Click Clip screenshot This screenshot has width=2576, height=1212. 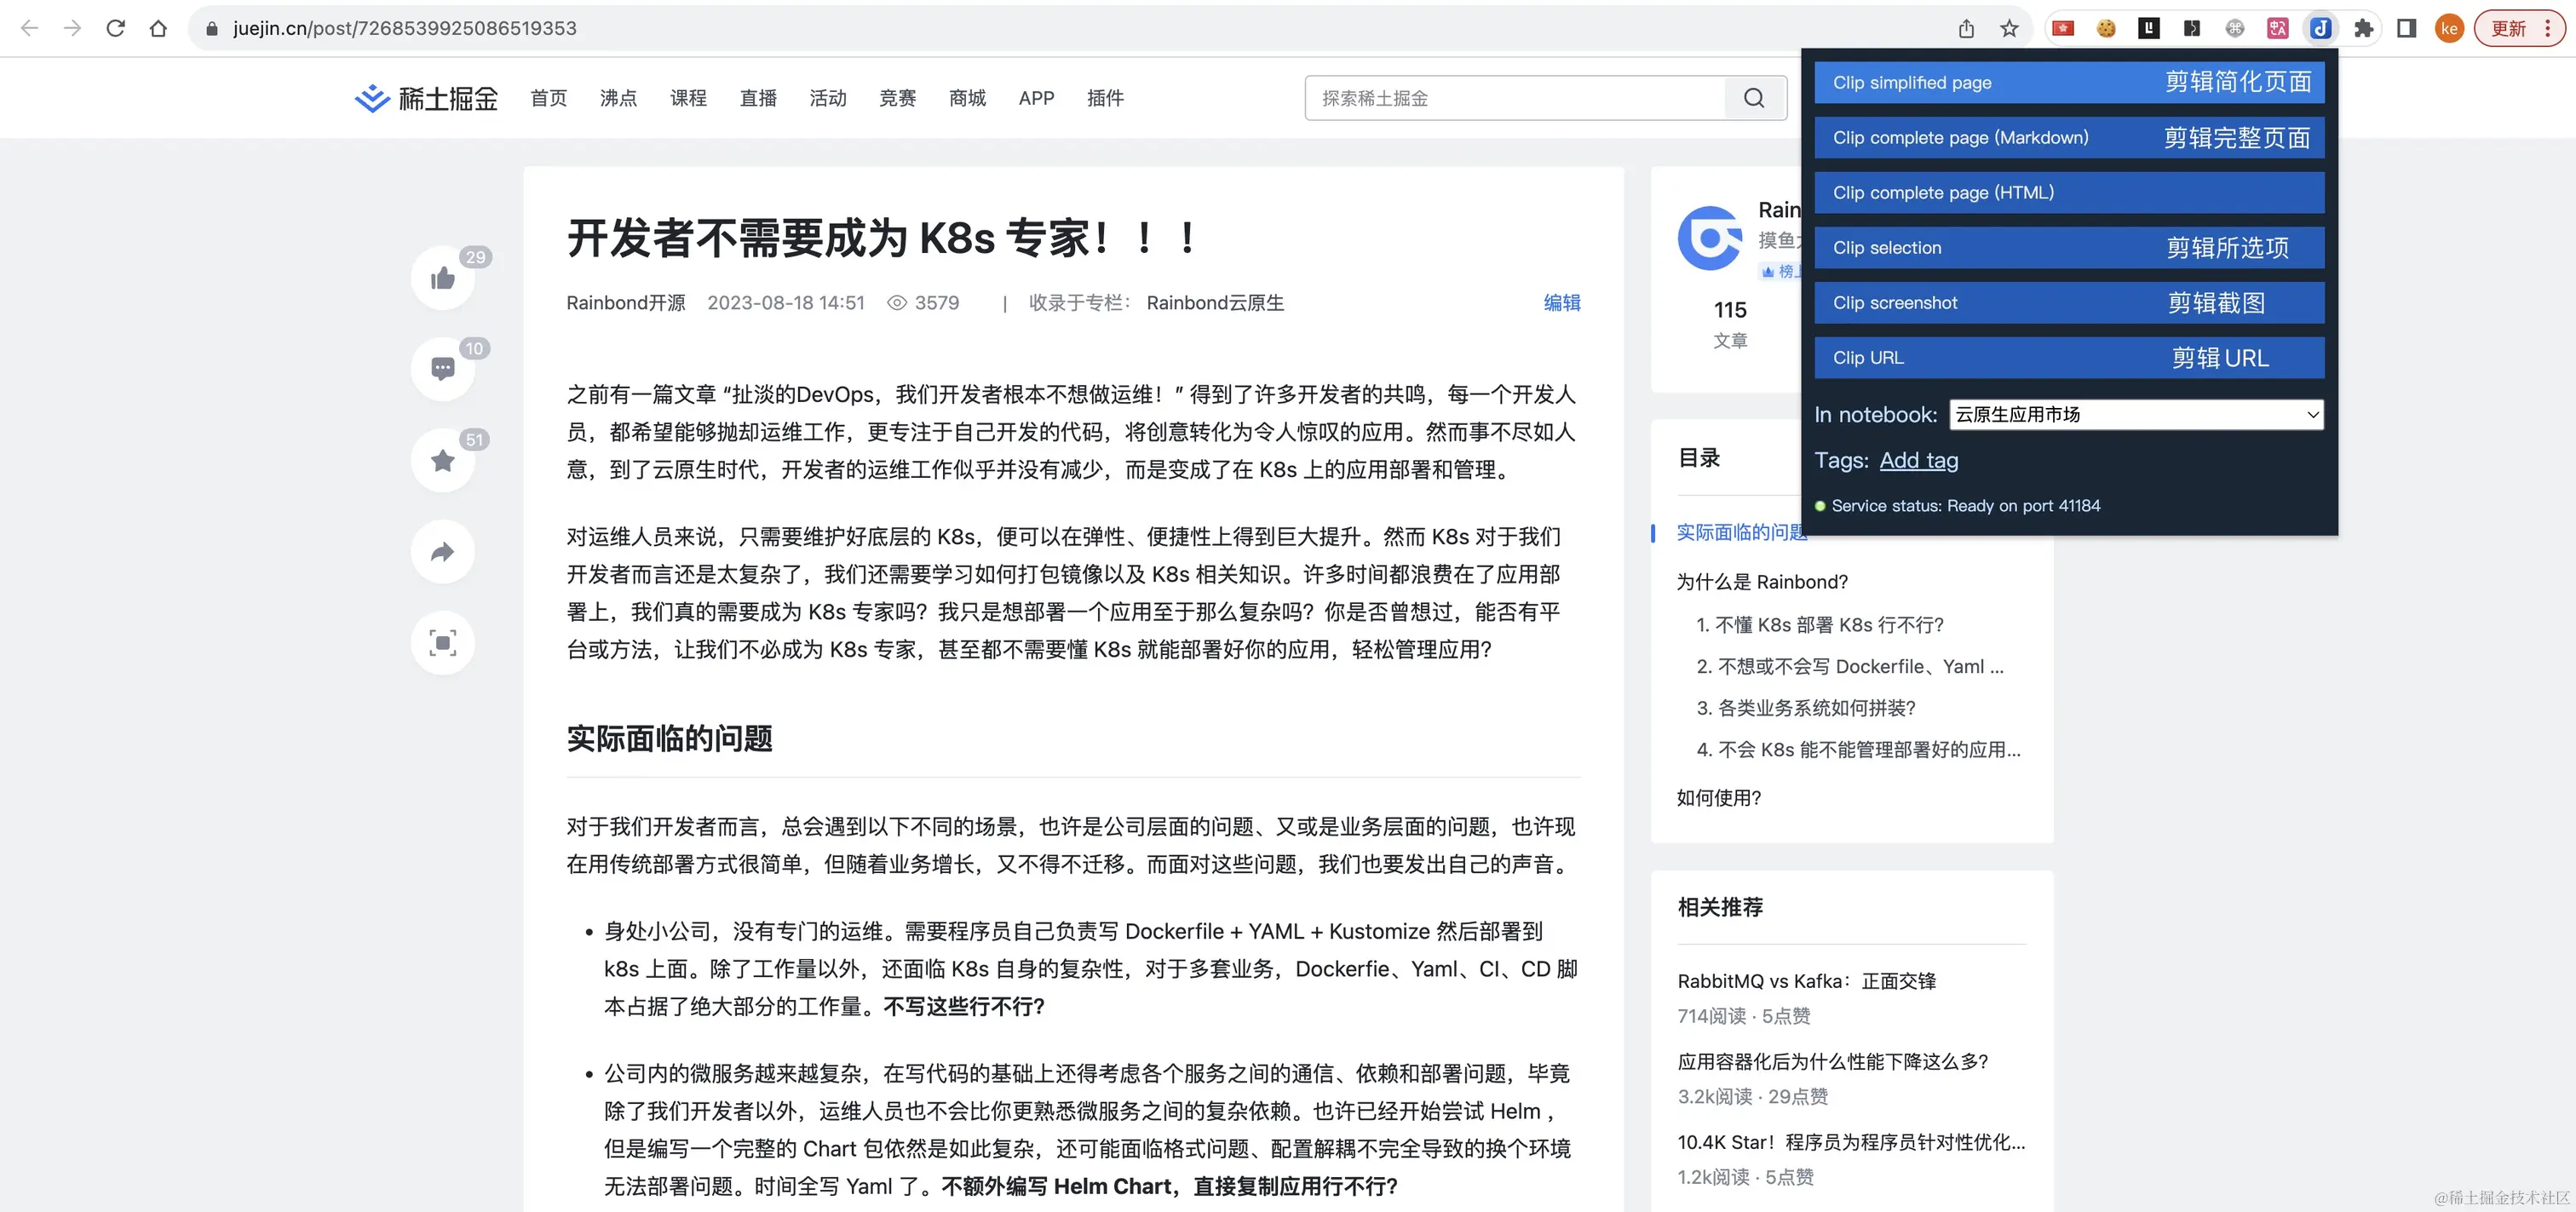(2069, 302)
